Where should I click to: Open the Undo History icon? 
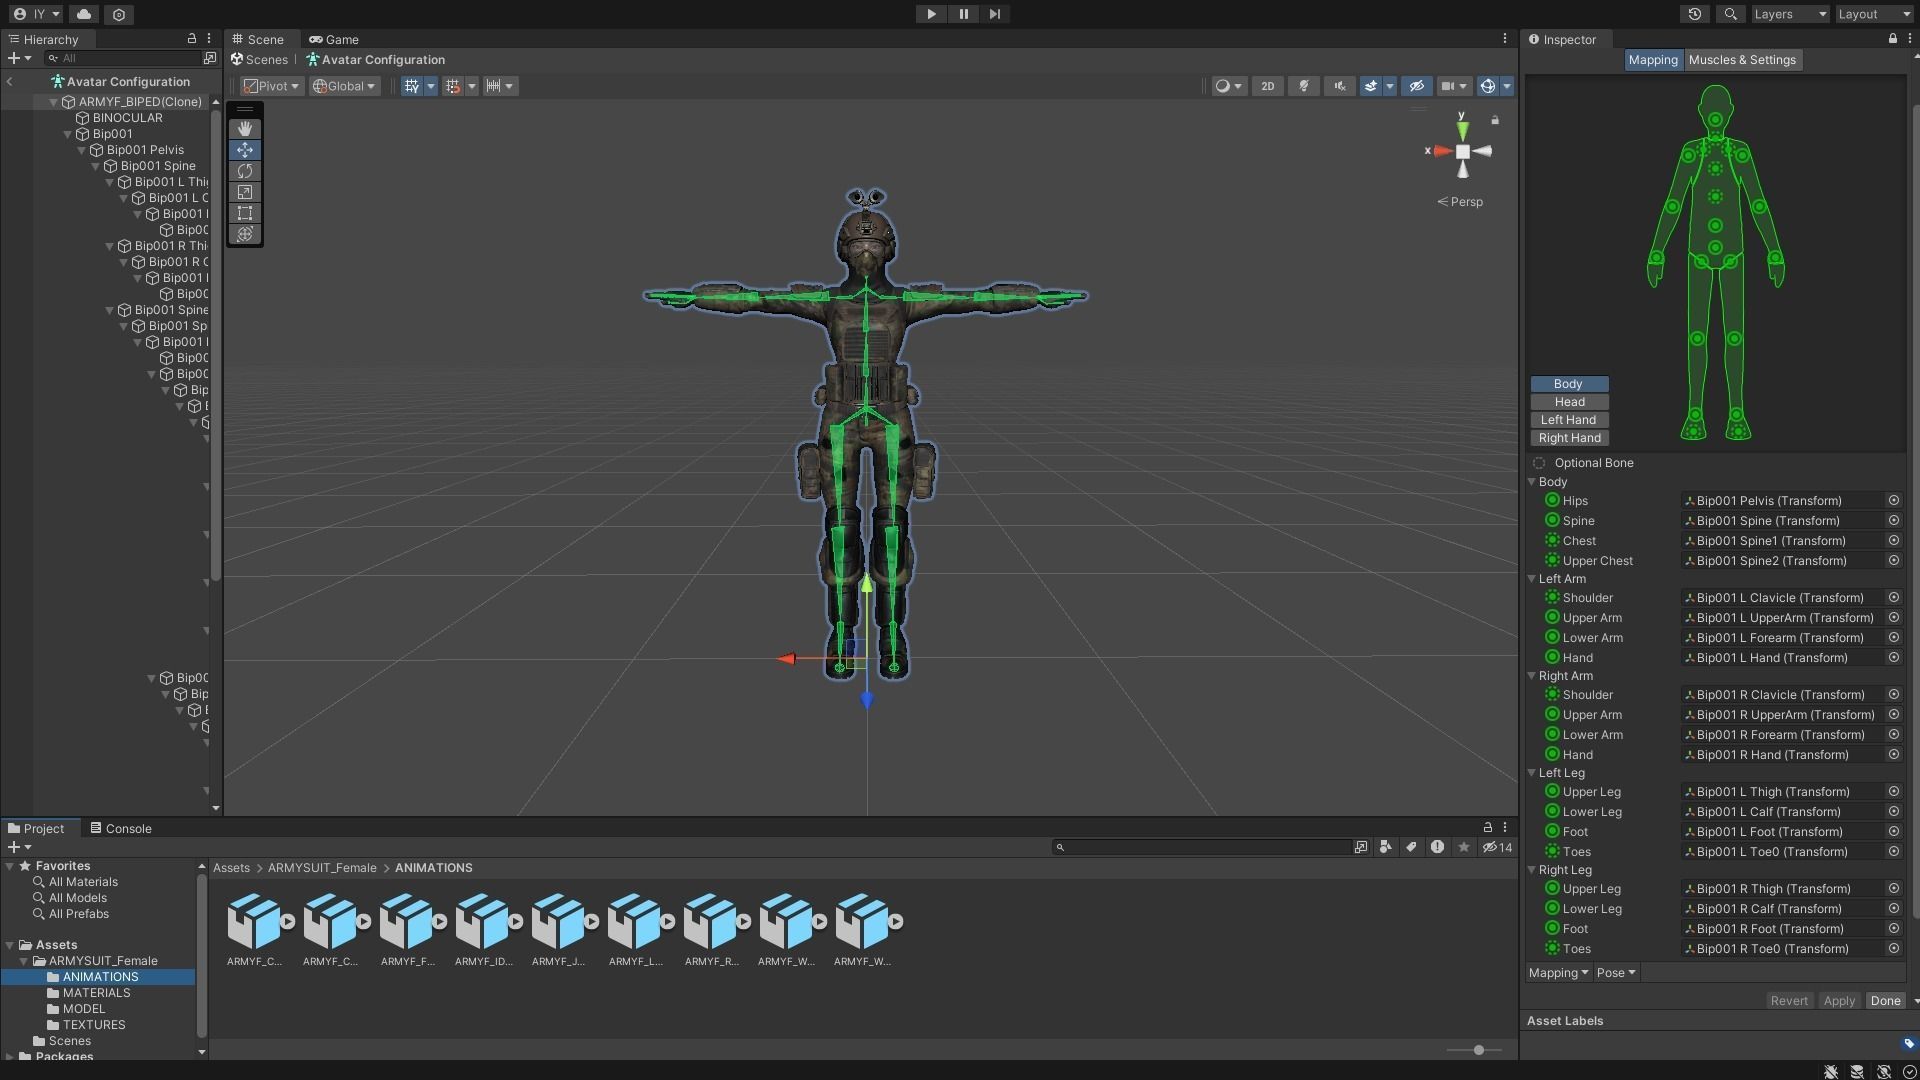1694,14
